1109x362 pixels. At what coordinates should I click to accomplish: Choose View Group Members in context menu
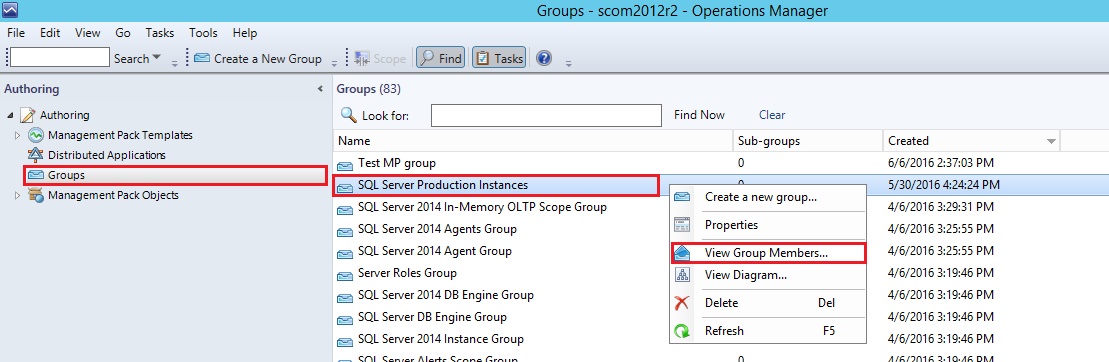point(767,253)
